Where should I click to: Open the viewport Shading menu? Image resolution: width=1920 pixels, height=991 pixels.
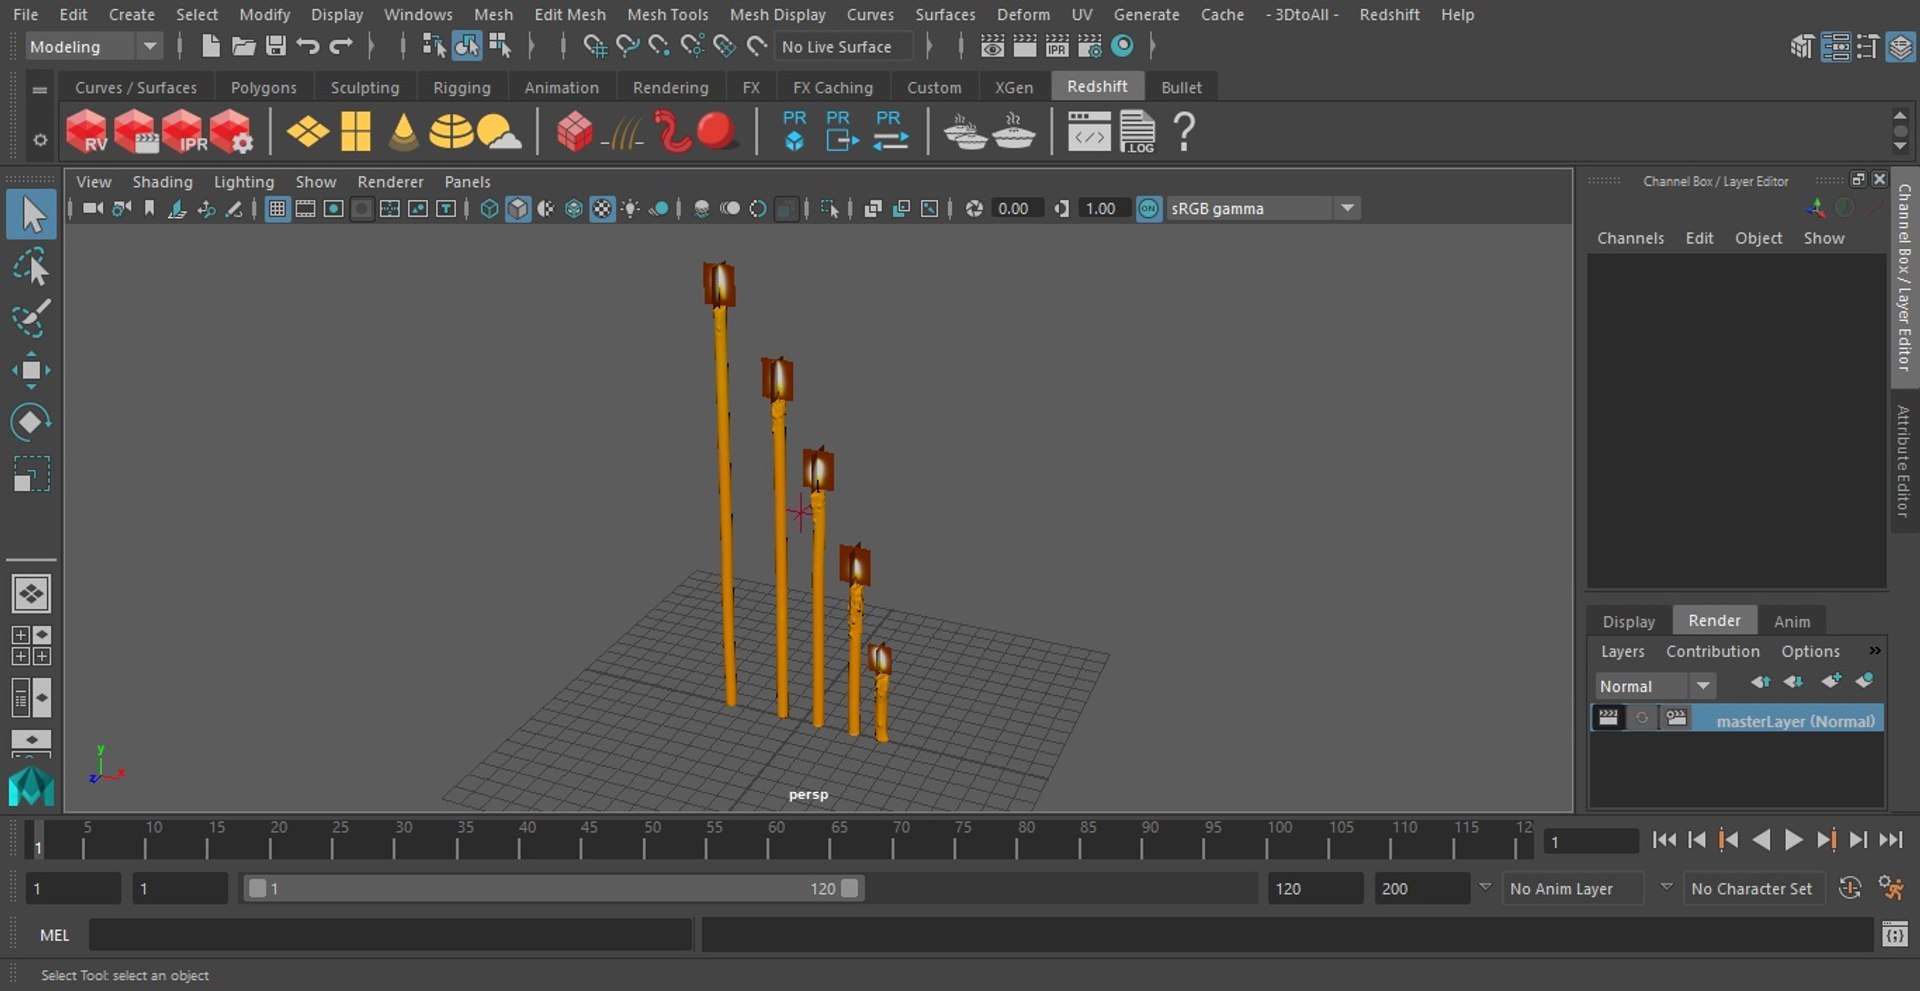point(162,182)
